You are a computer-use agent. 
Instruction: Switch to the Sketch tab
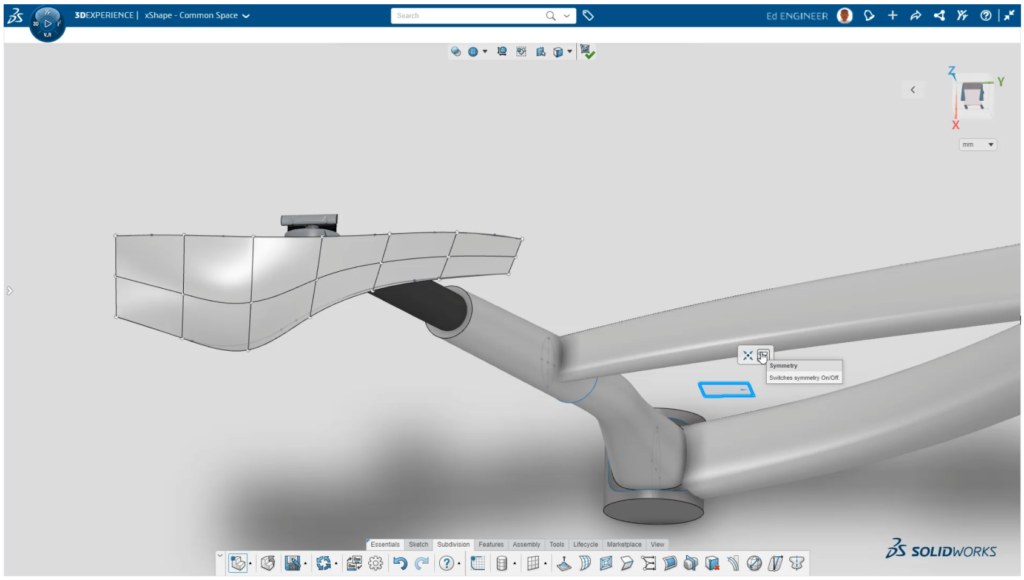pos(420,544)
